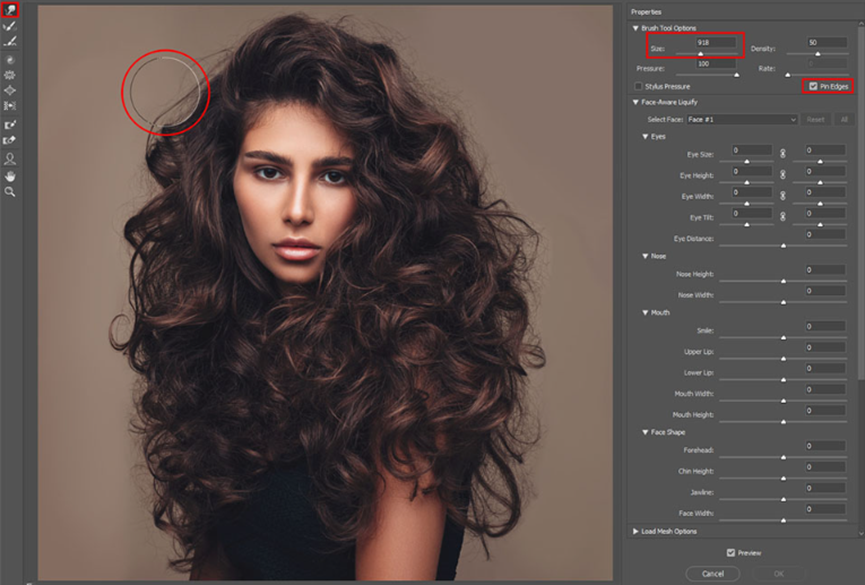Select the Forward Warp tool
865x585 pixels.
tap(10, 10)
